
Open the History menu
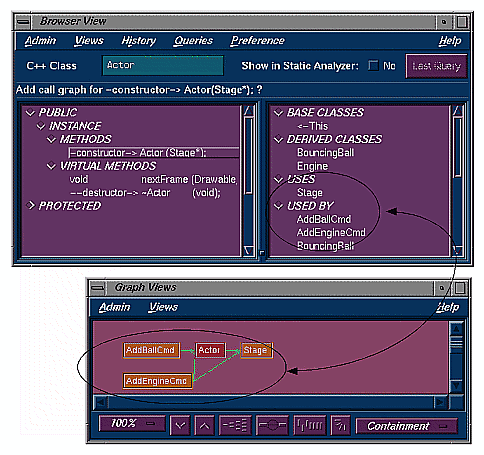click(x=138, y=41)
